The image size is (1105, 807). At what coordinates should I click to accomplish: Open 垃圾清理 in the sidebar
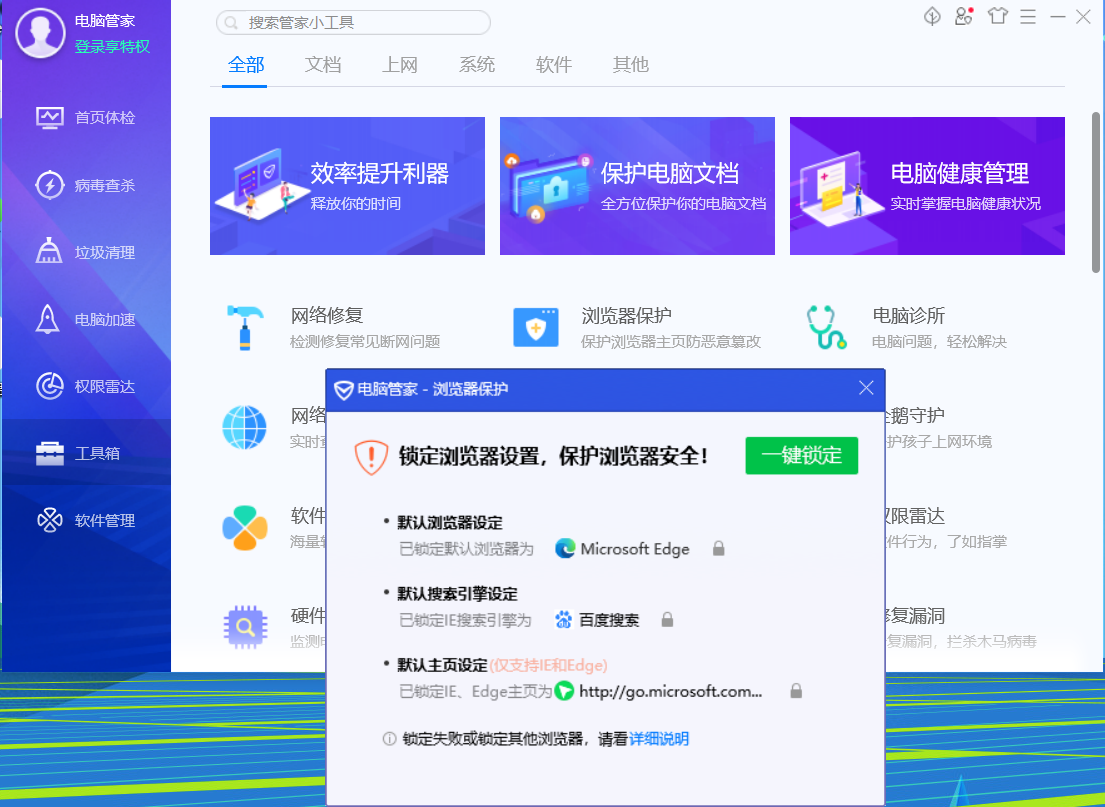pos(86,252)
